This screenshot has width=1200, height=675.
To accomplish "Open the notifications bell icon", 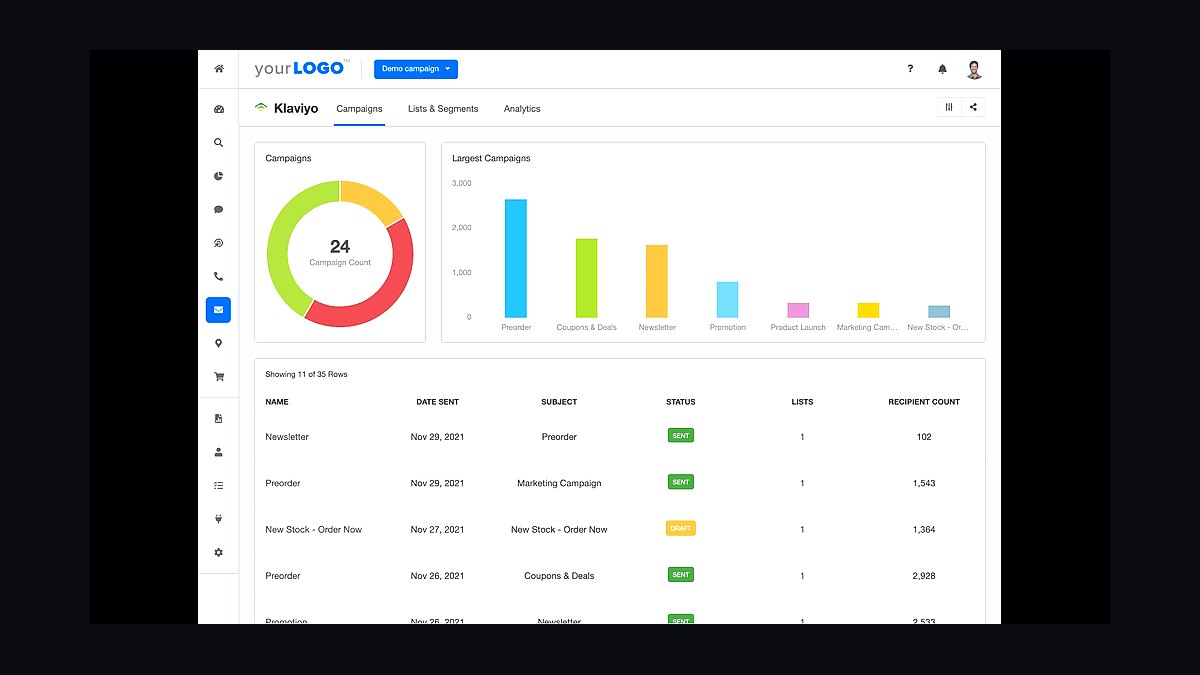I will click(942, 69).
